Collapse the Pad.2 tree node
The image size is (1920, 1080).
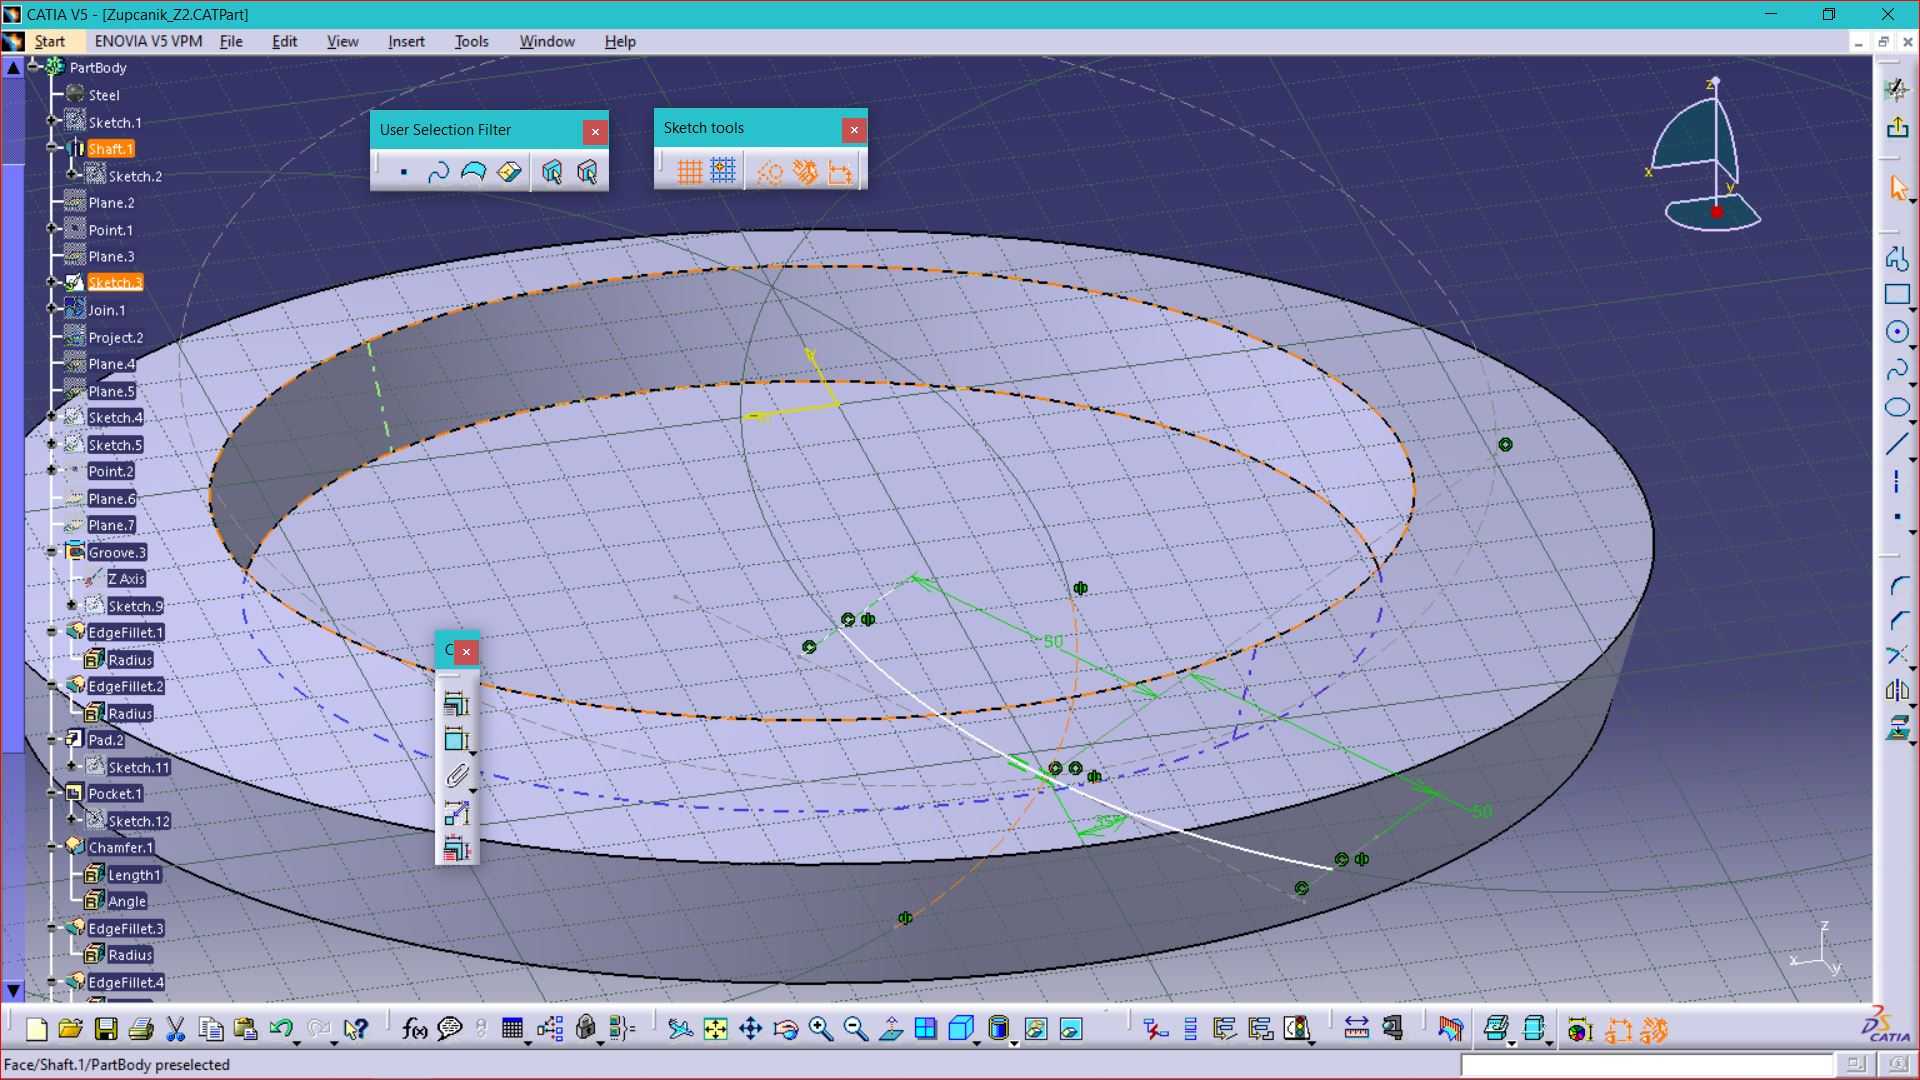(52, 739)
